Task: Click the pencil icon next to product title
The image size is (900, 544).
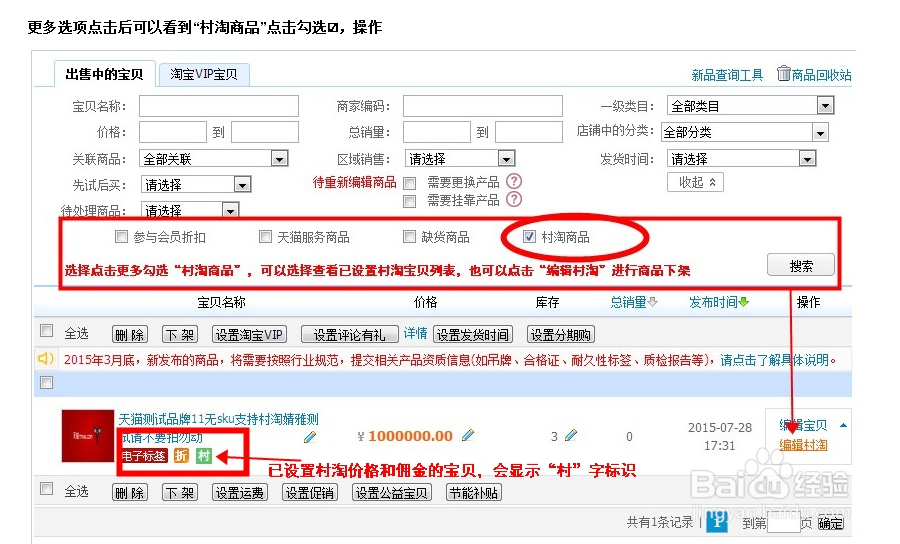Action: (310, 437)
